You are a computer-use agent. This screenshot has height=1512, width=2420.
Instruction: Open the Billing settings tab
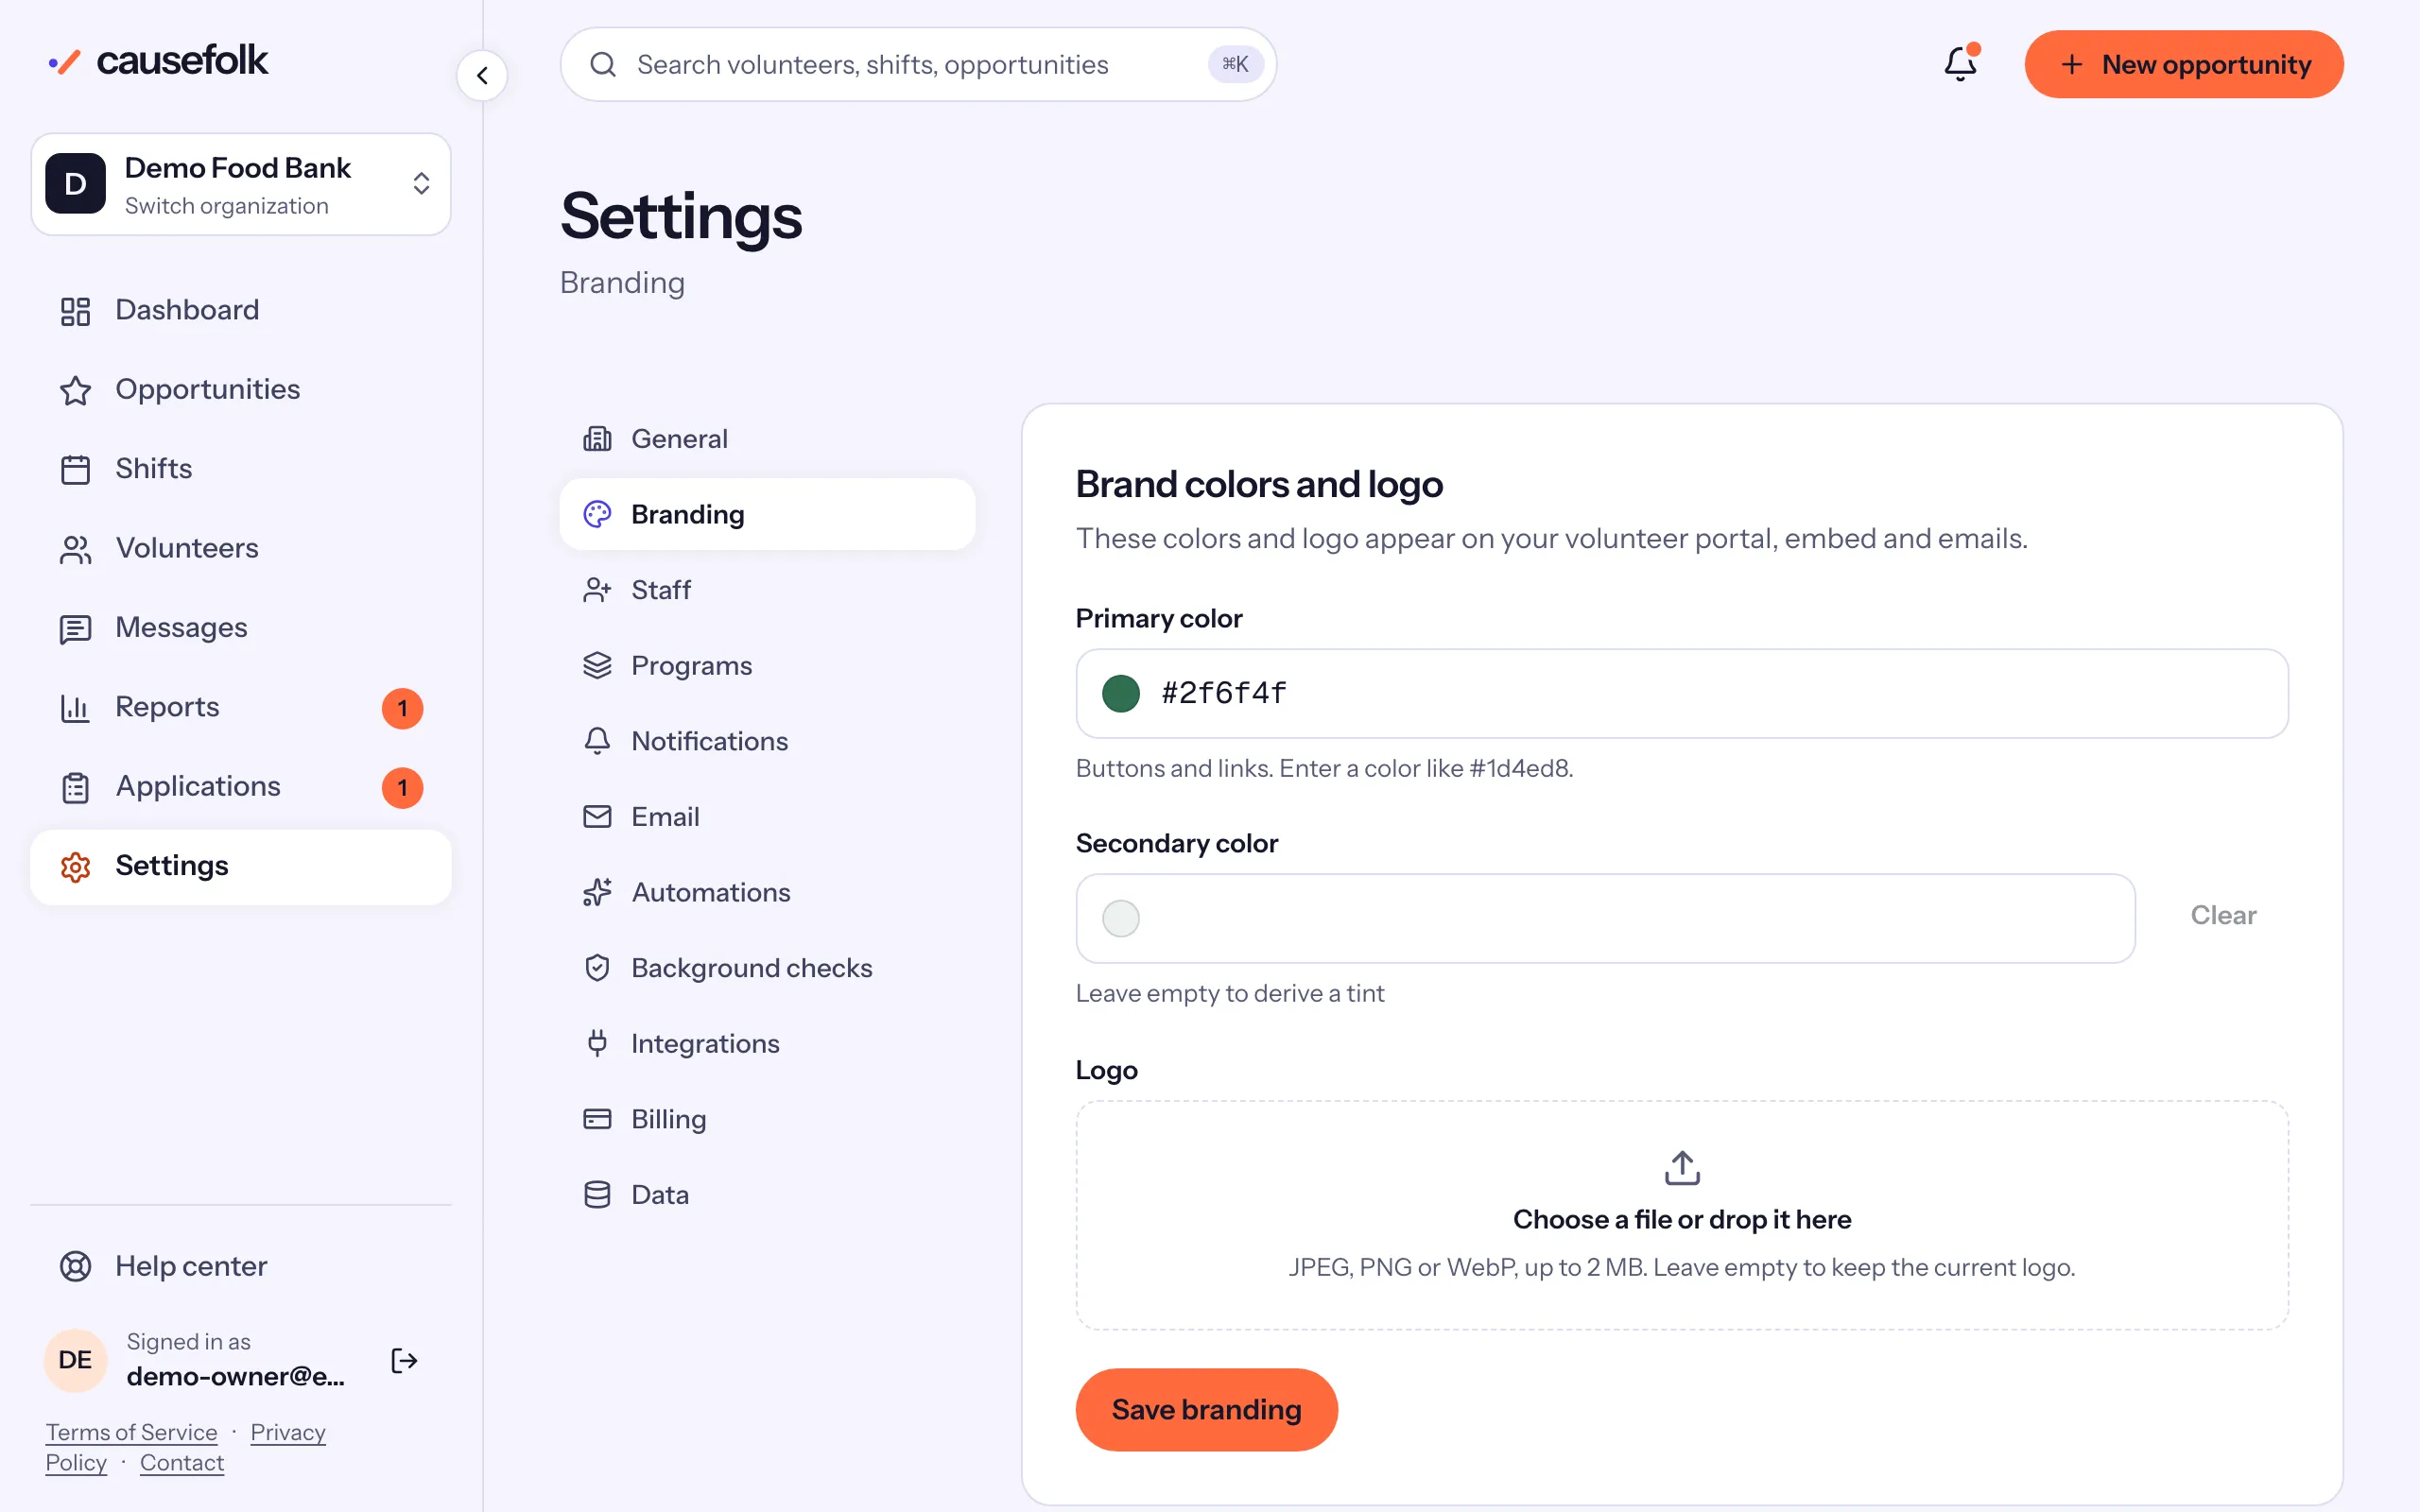(767, 1119)
